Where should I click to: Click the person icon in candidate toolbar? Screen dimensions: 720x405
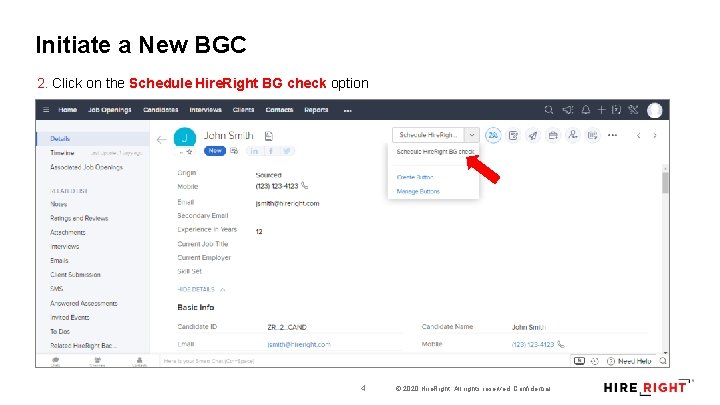coord(573,135)
